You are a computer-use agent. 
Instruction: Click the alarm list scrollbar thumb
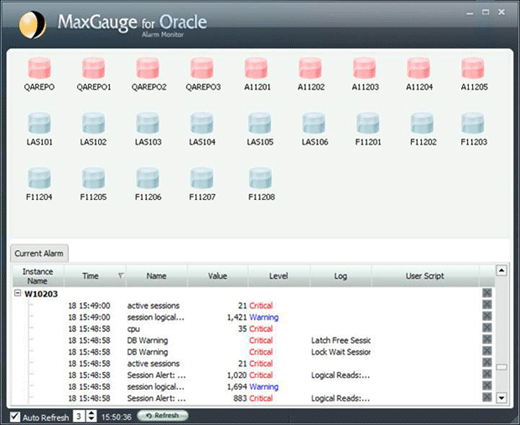[x=501, y=367]
